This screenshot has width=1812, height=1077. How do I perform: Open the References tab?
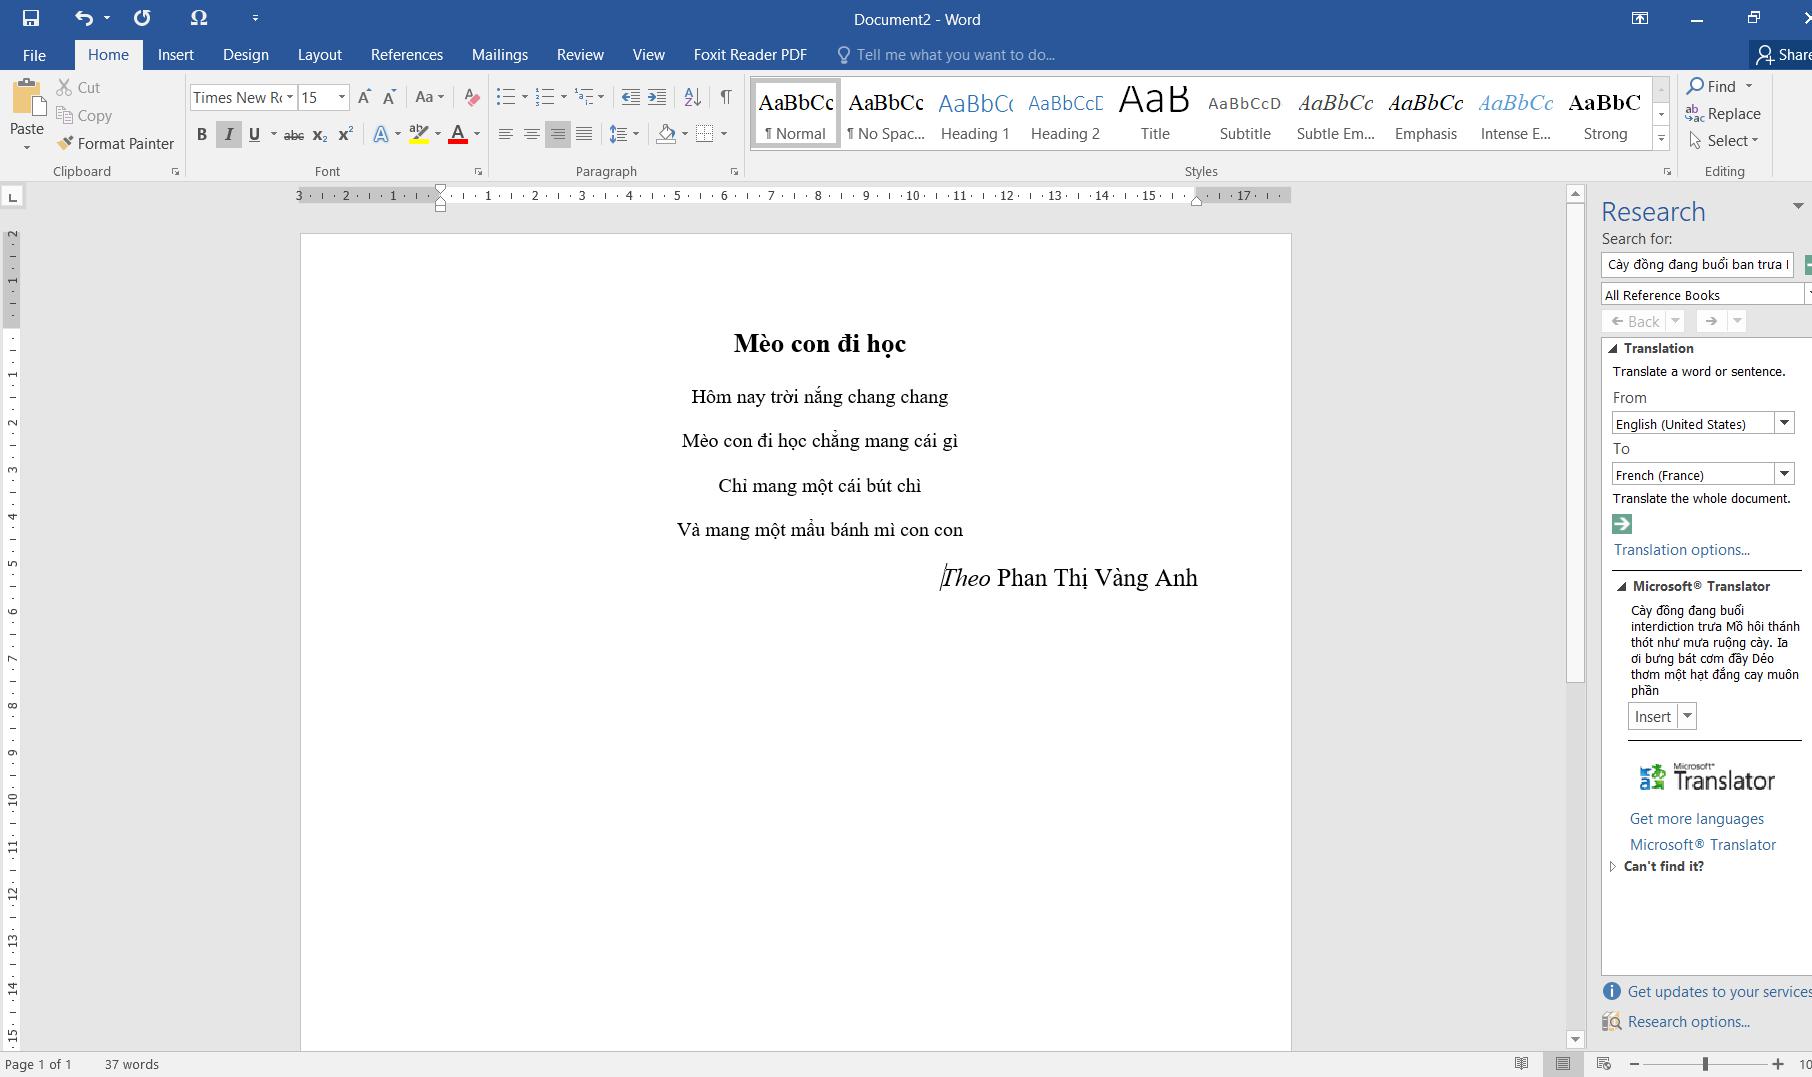click(x=406, y=55)
